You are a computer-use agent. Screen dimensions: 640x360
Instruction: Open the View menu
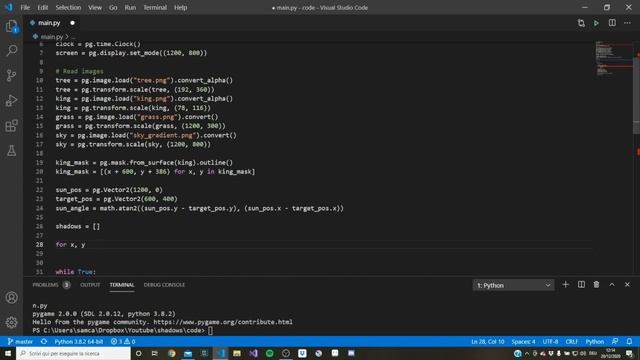(x=95, y=7)
